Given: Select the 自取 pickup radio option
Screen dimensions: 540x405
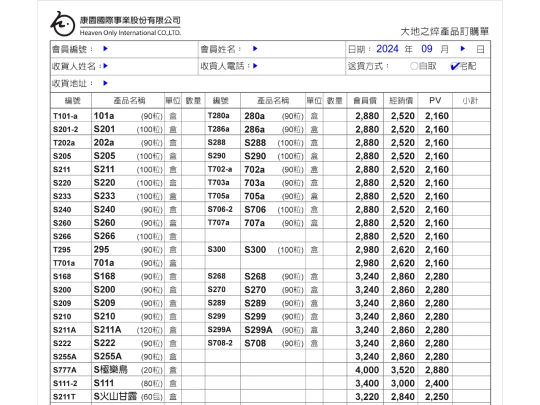Looking at the screenshot, I should click(414, 66).
